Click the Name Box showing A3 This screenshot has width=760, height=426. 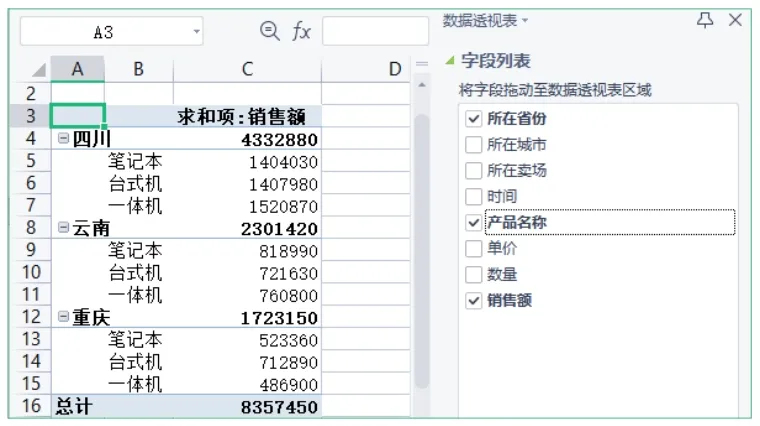[x=111, y=32]
